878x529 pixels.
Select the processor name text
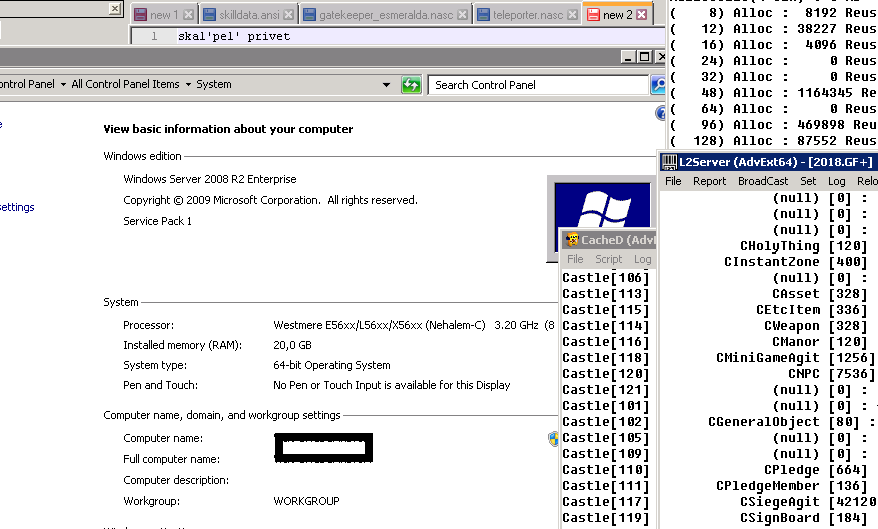coord(379,325)
